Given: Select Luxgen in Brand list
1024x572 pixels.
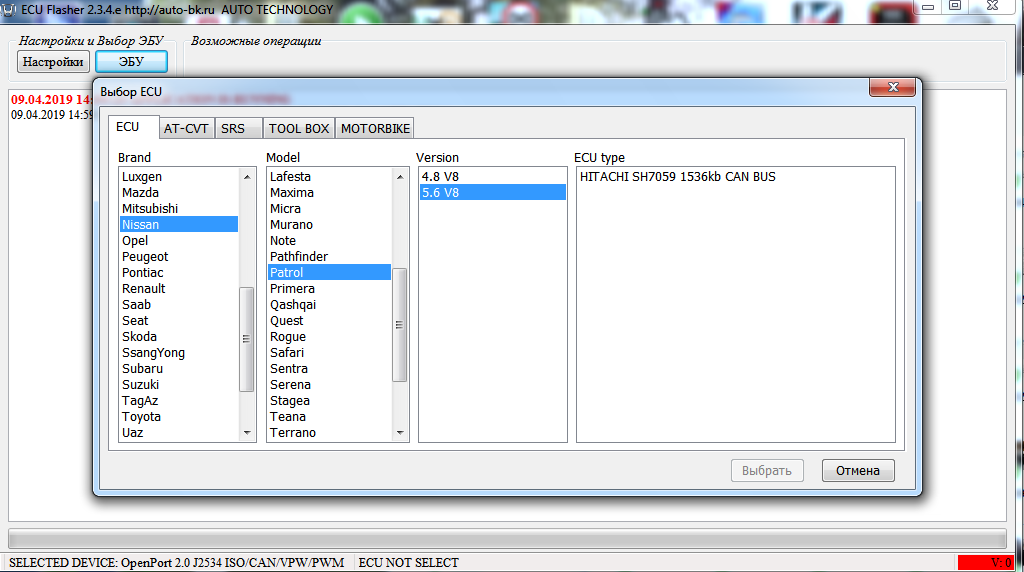Looking at the screenshot, I should pos(178,176).
